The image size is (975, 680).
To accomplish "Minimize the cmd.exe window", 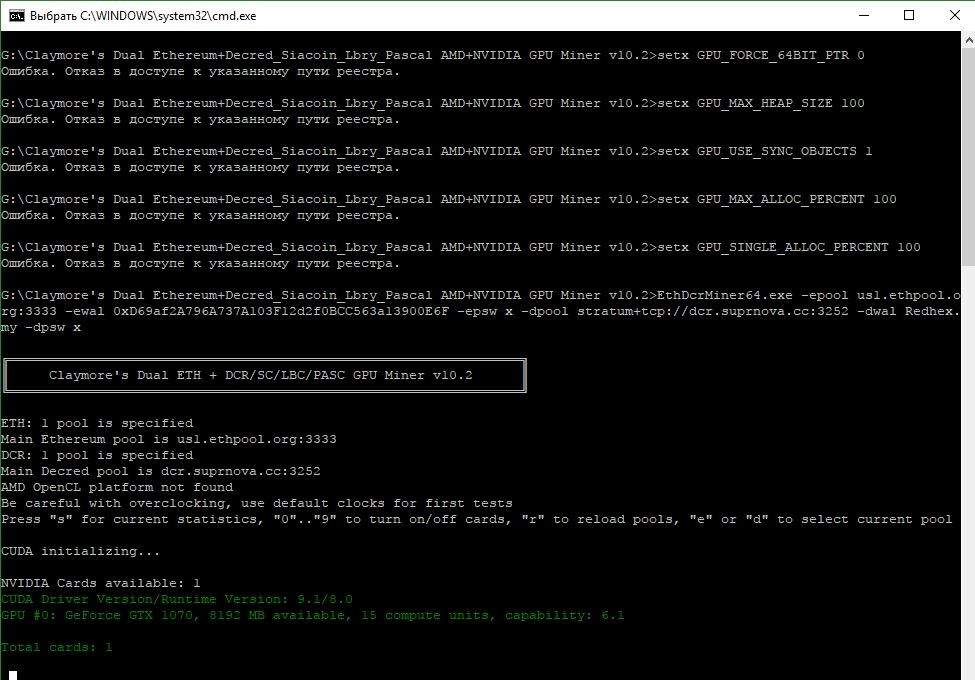I will click(864, 16).
